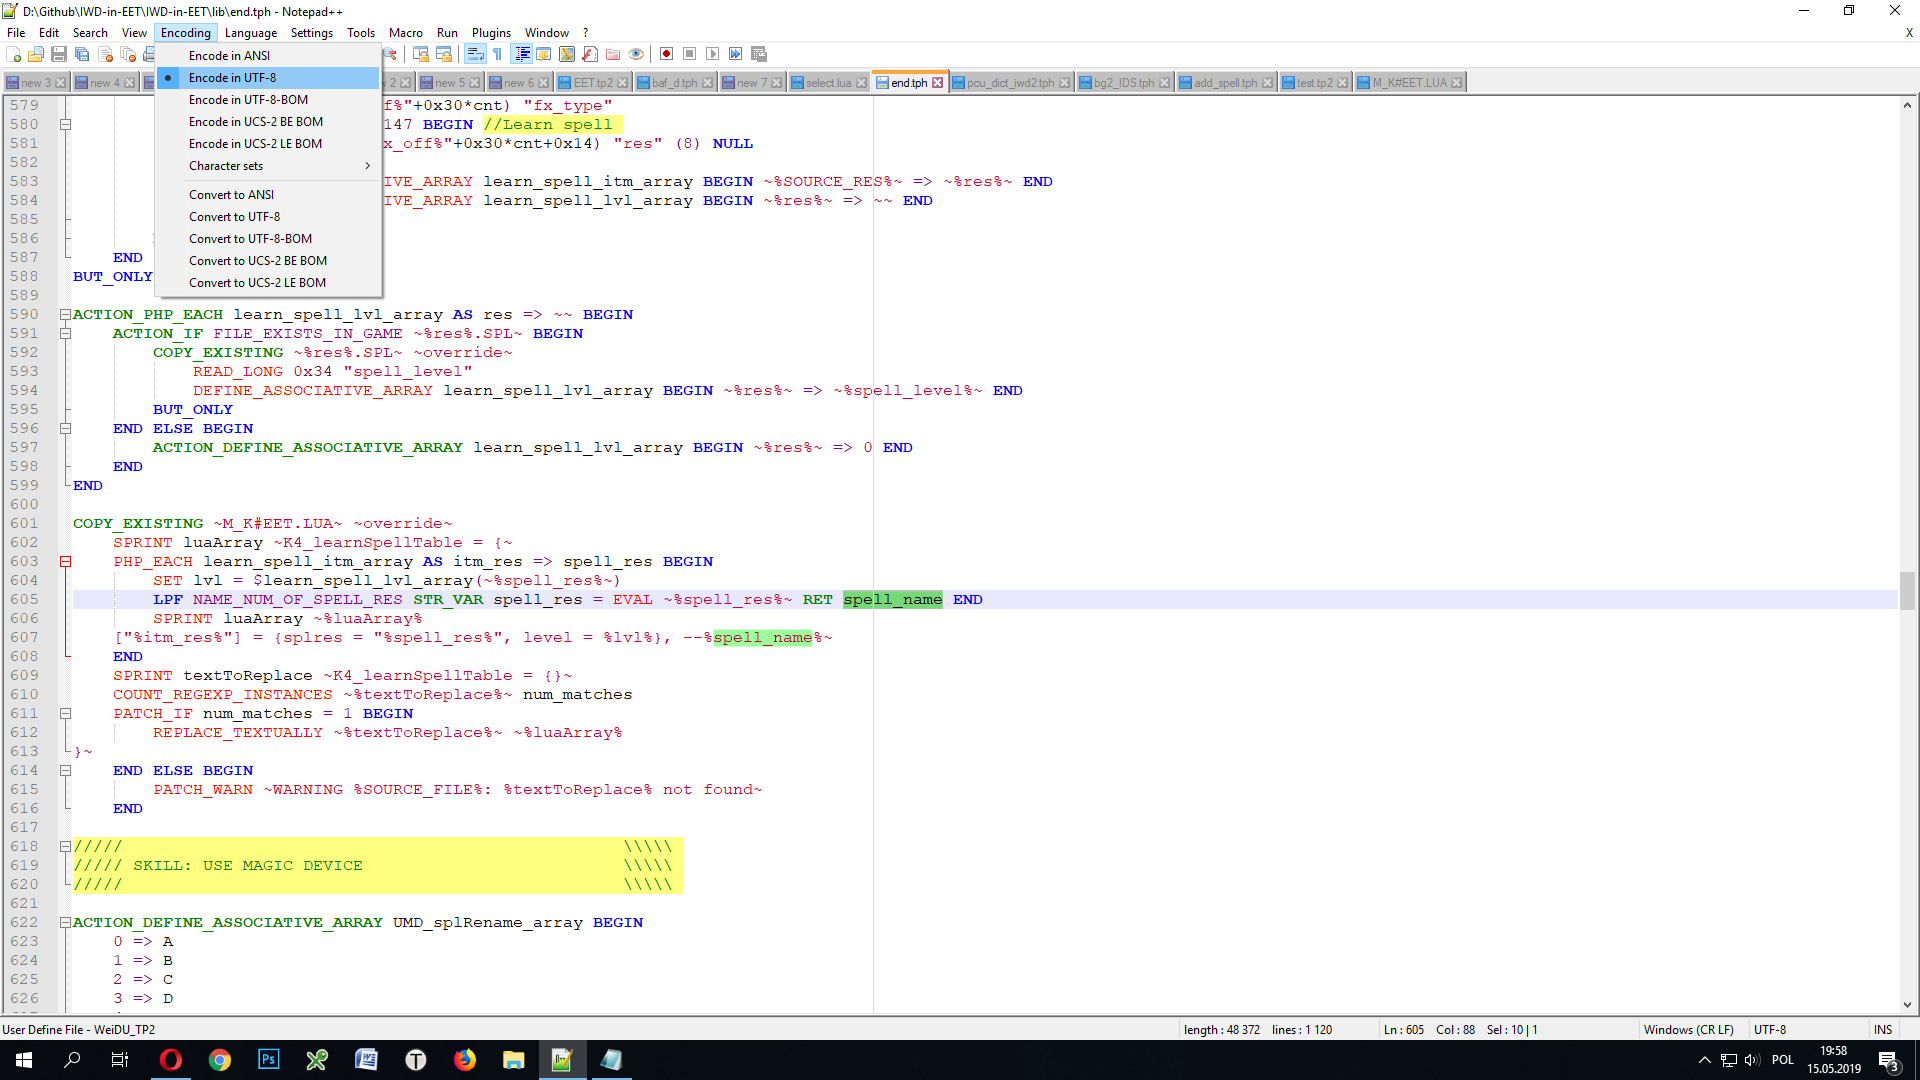1920x1080 pixels.
Task: Switch to the add_spell.tph tab
Action: point(1225,83)
